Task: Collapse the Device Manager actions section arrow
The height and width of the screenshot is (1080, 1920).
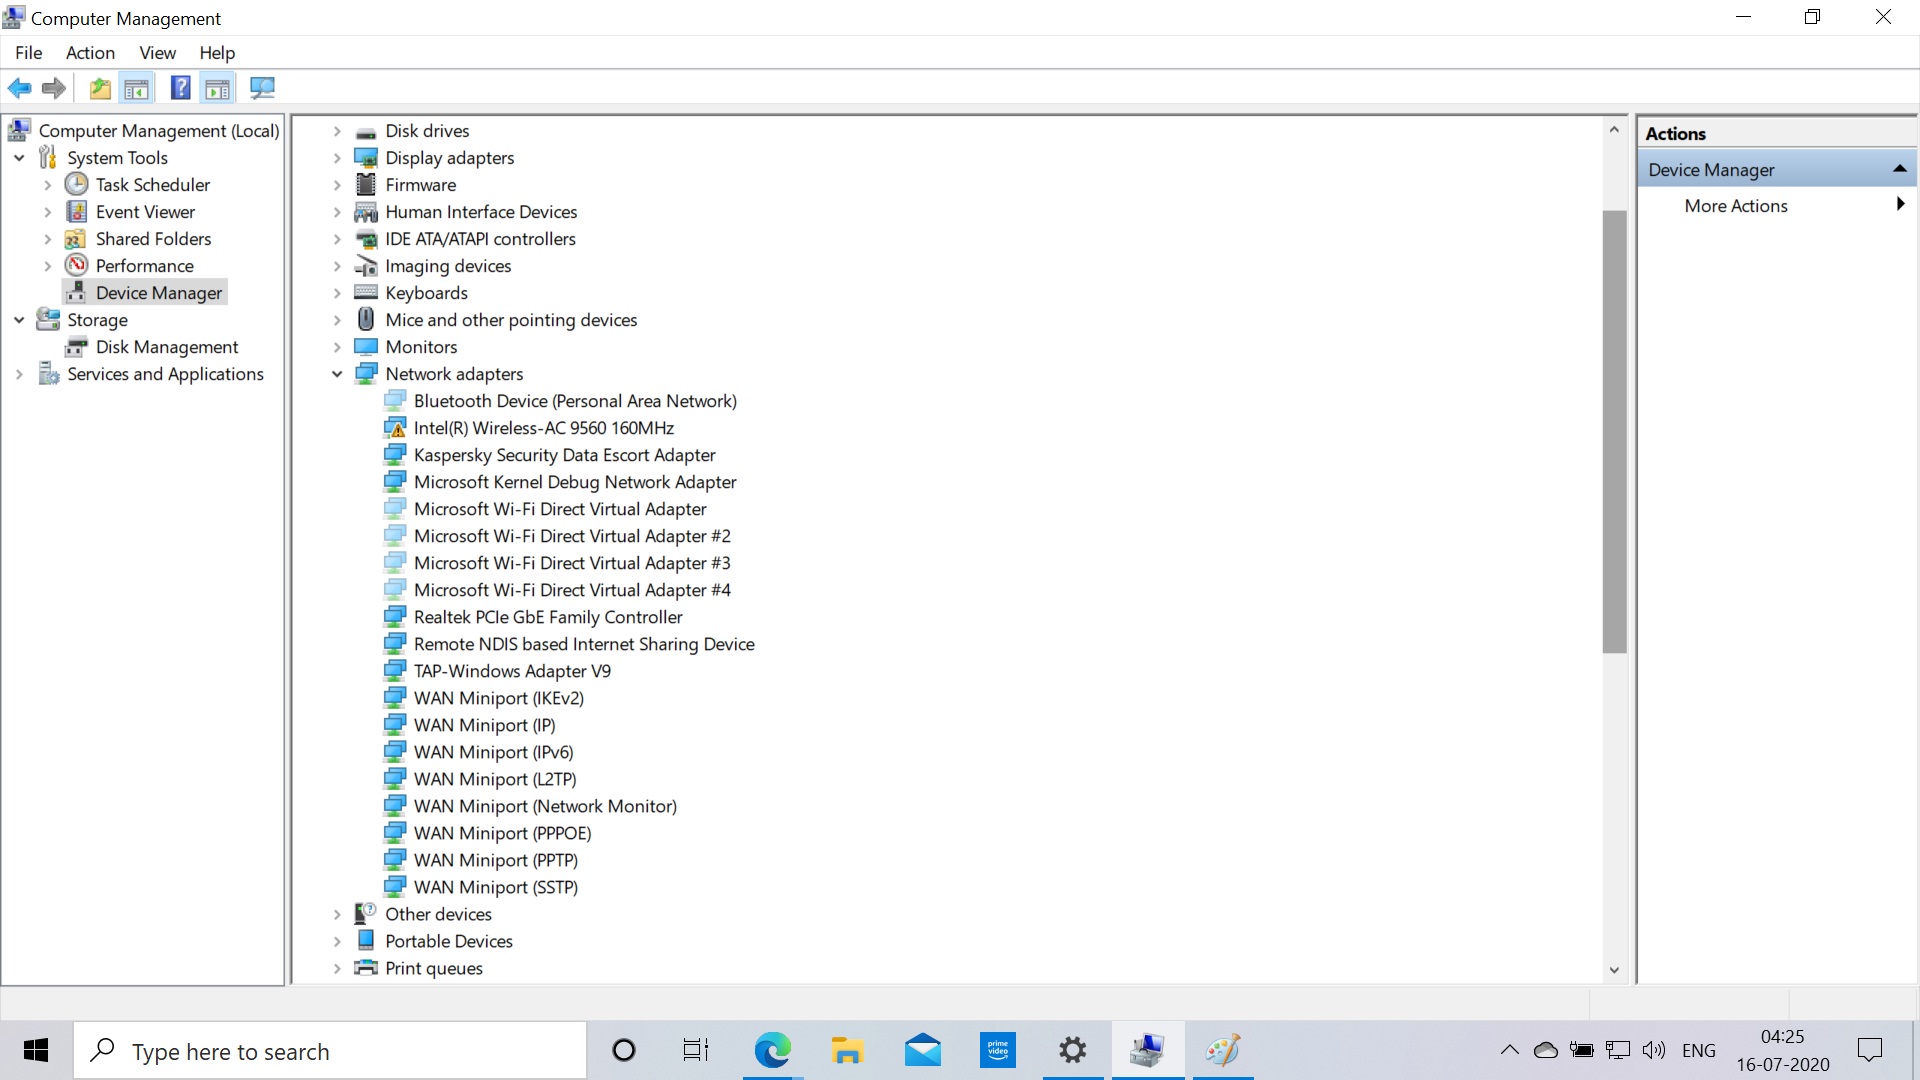Action: click(x=1899, y=169)
